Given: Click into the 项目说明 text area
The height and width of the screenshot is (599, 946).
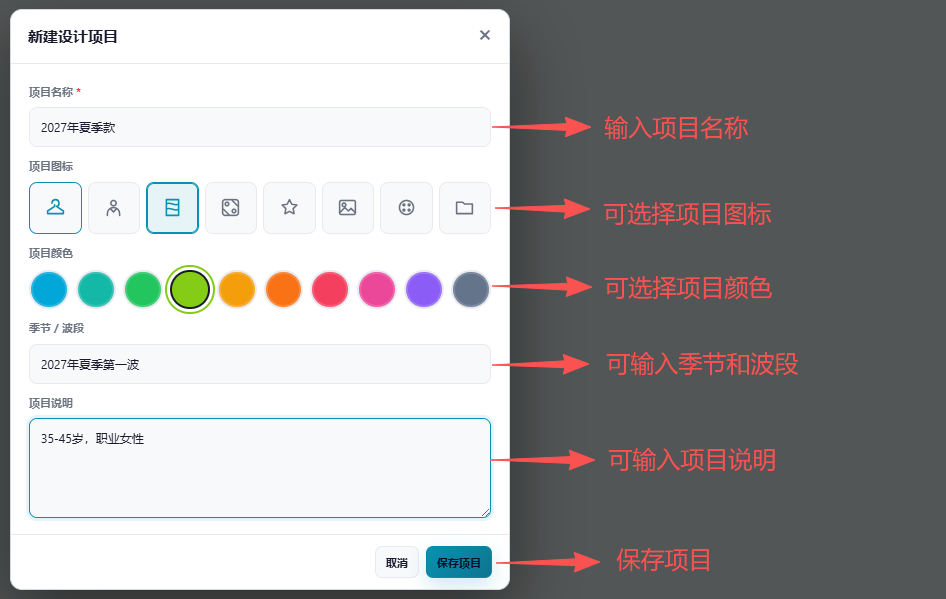Looking at the screenshot, I should (x=260, y=468).
